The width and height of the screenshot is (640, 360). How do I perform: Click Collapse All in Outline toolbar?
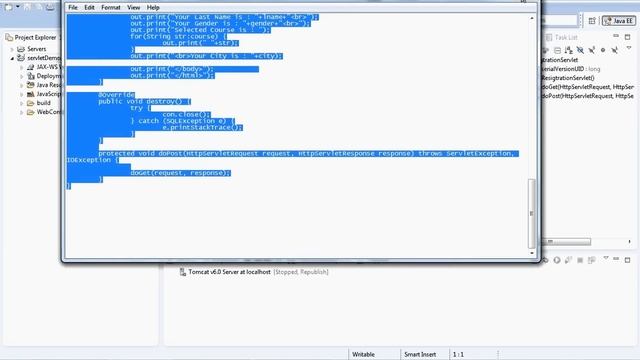558,50
